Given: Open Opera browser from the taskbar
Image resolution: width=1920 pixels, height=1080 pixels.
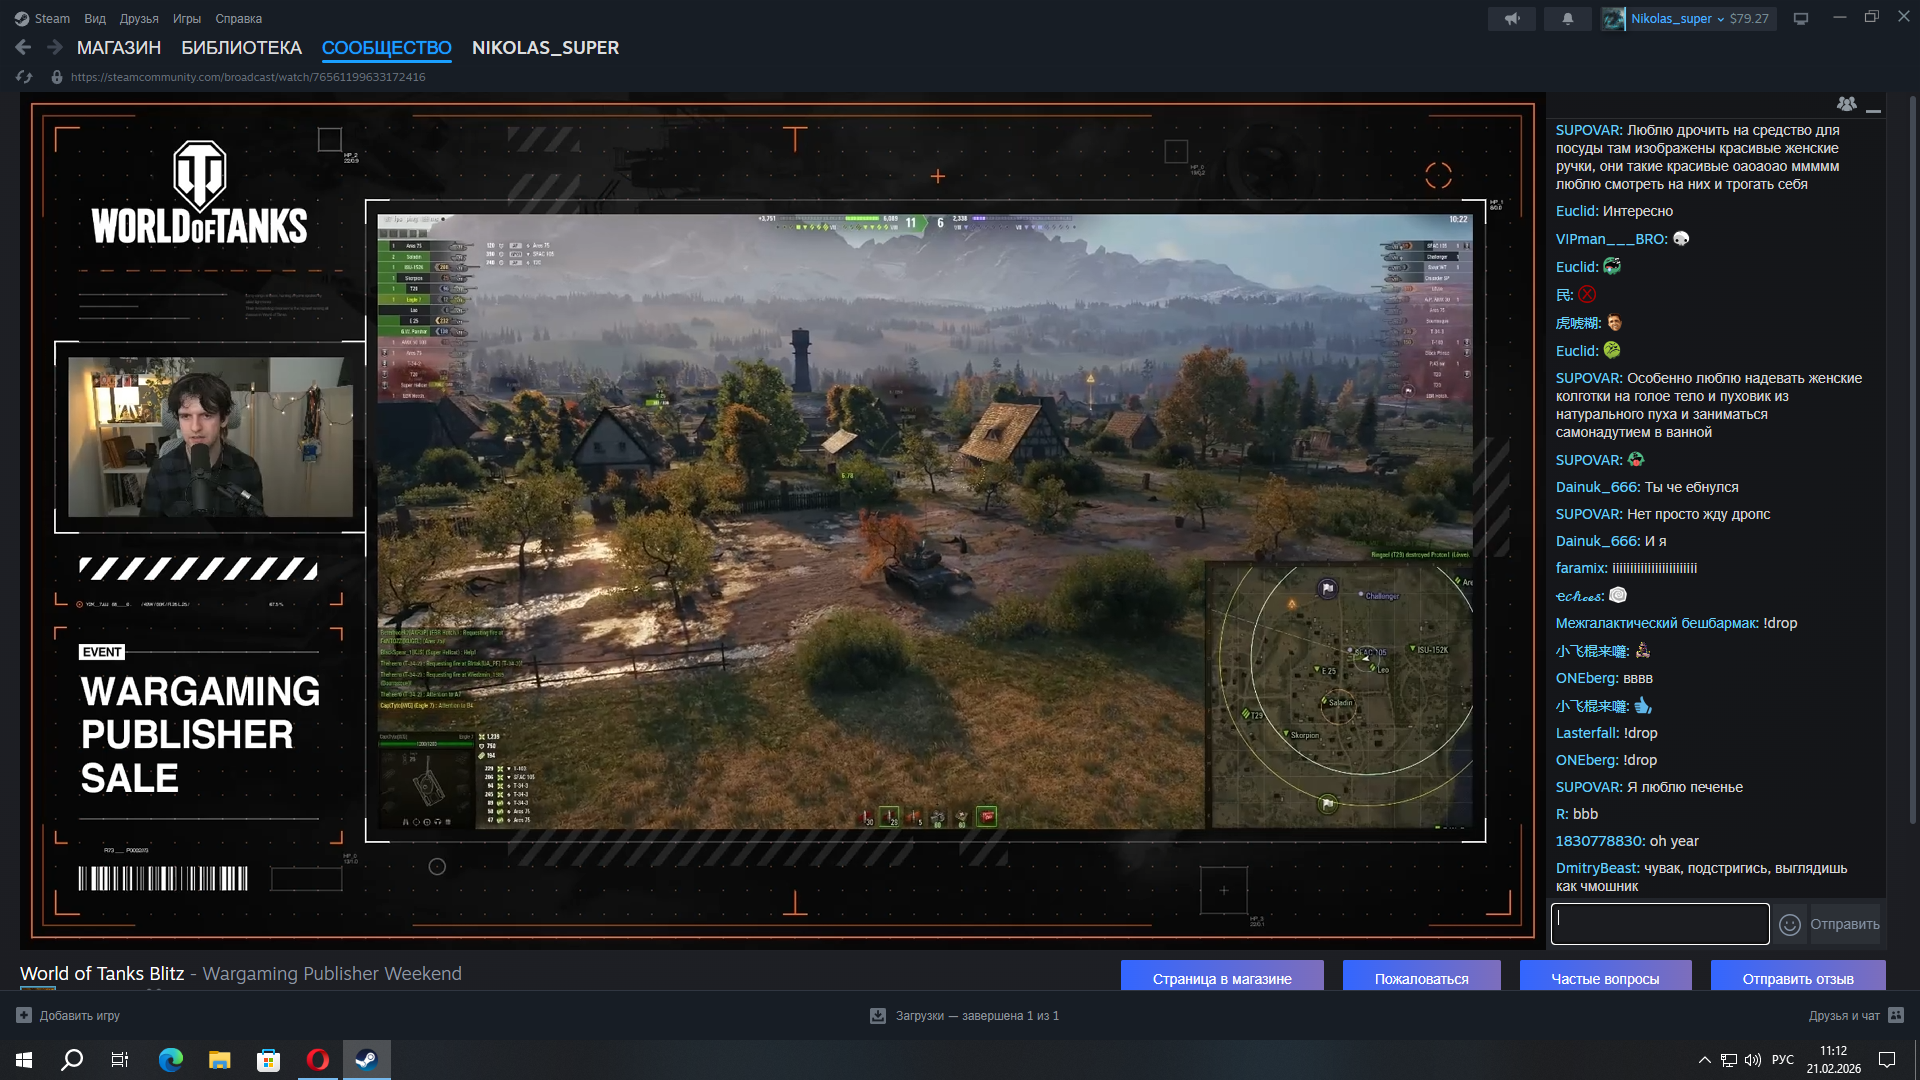Looking at the screenshot, I should click(x=318, y=1060).
